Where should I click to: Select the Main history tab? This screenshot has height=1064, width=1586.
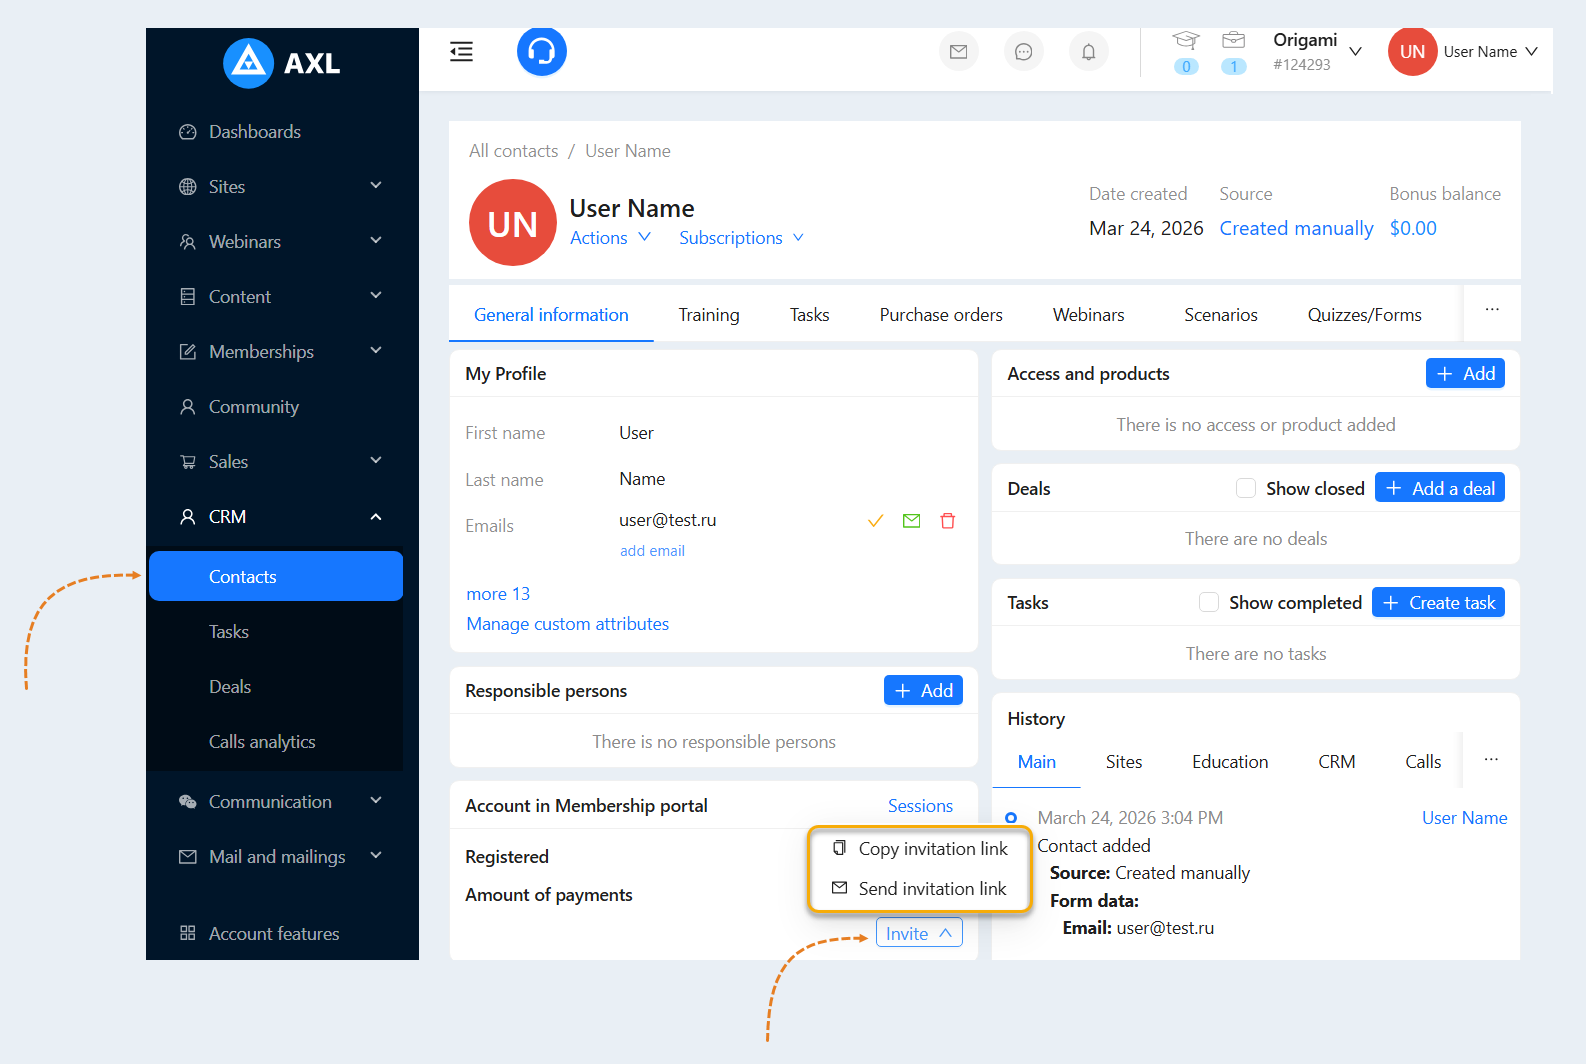1036,762
